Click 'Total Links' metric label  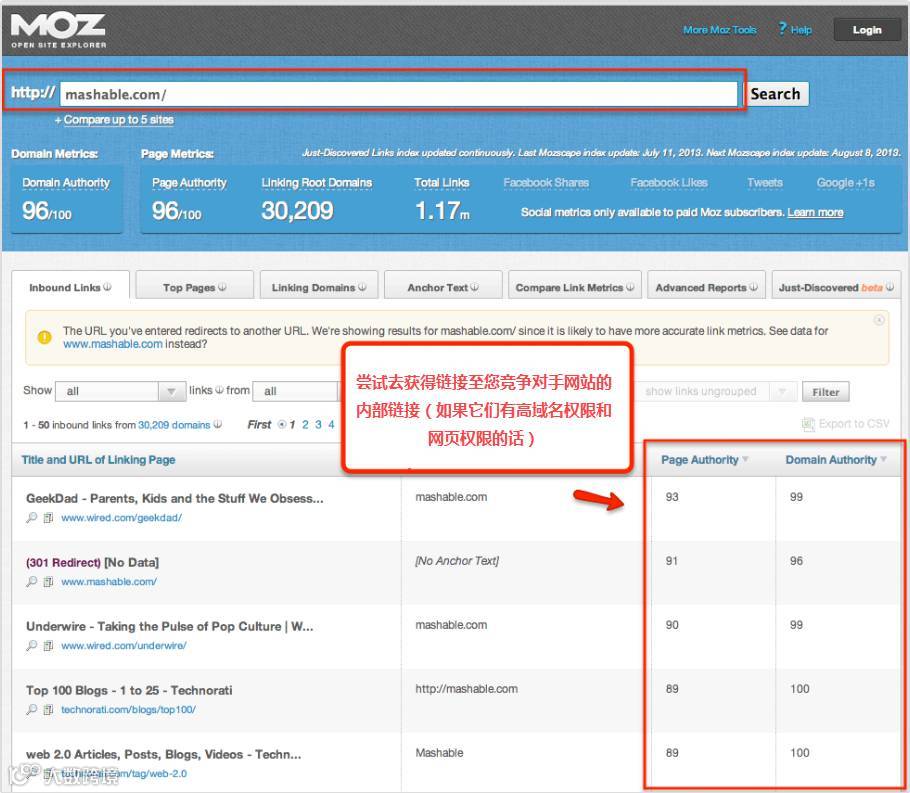coord(442,183)
